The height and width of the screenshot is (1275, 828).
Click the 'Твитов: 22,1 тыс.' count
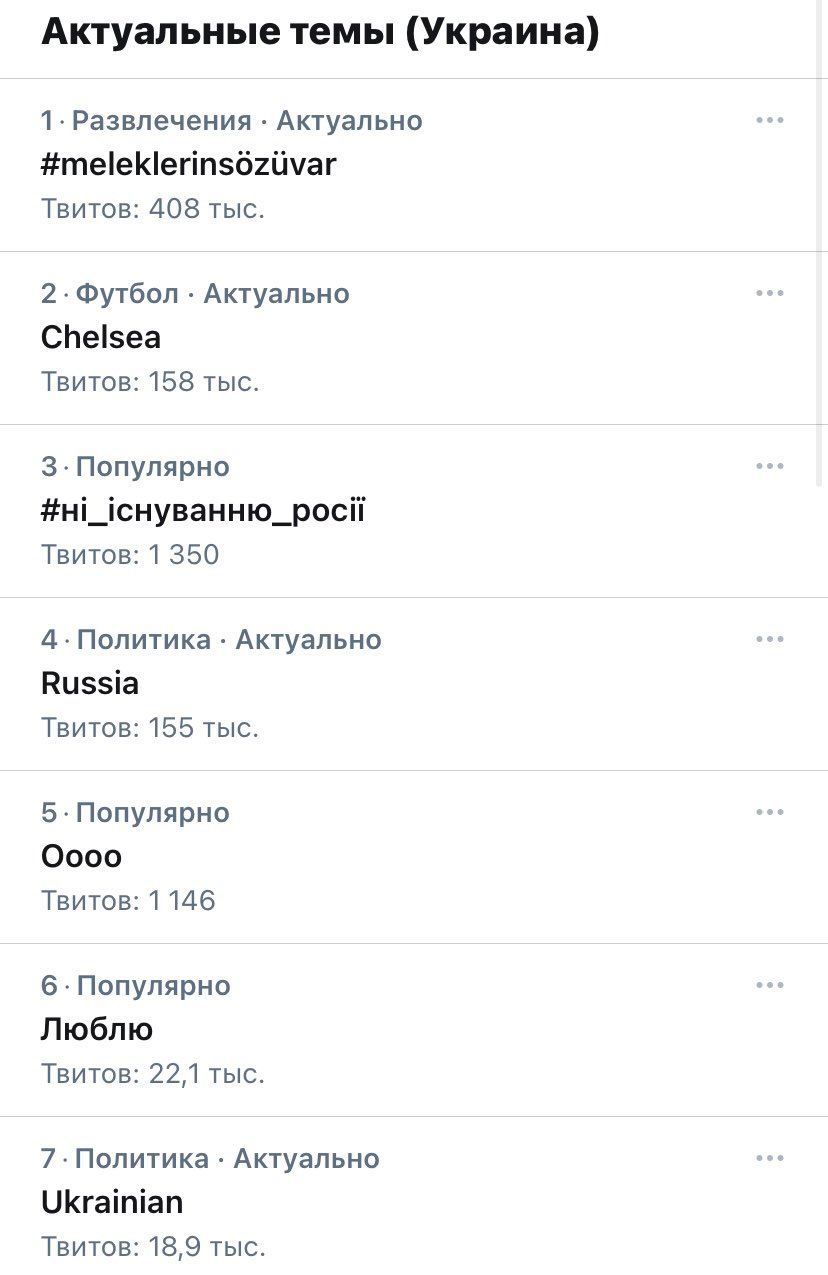153,1074
